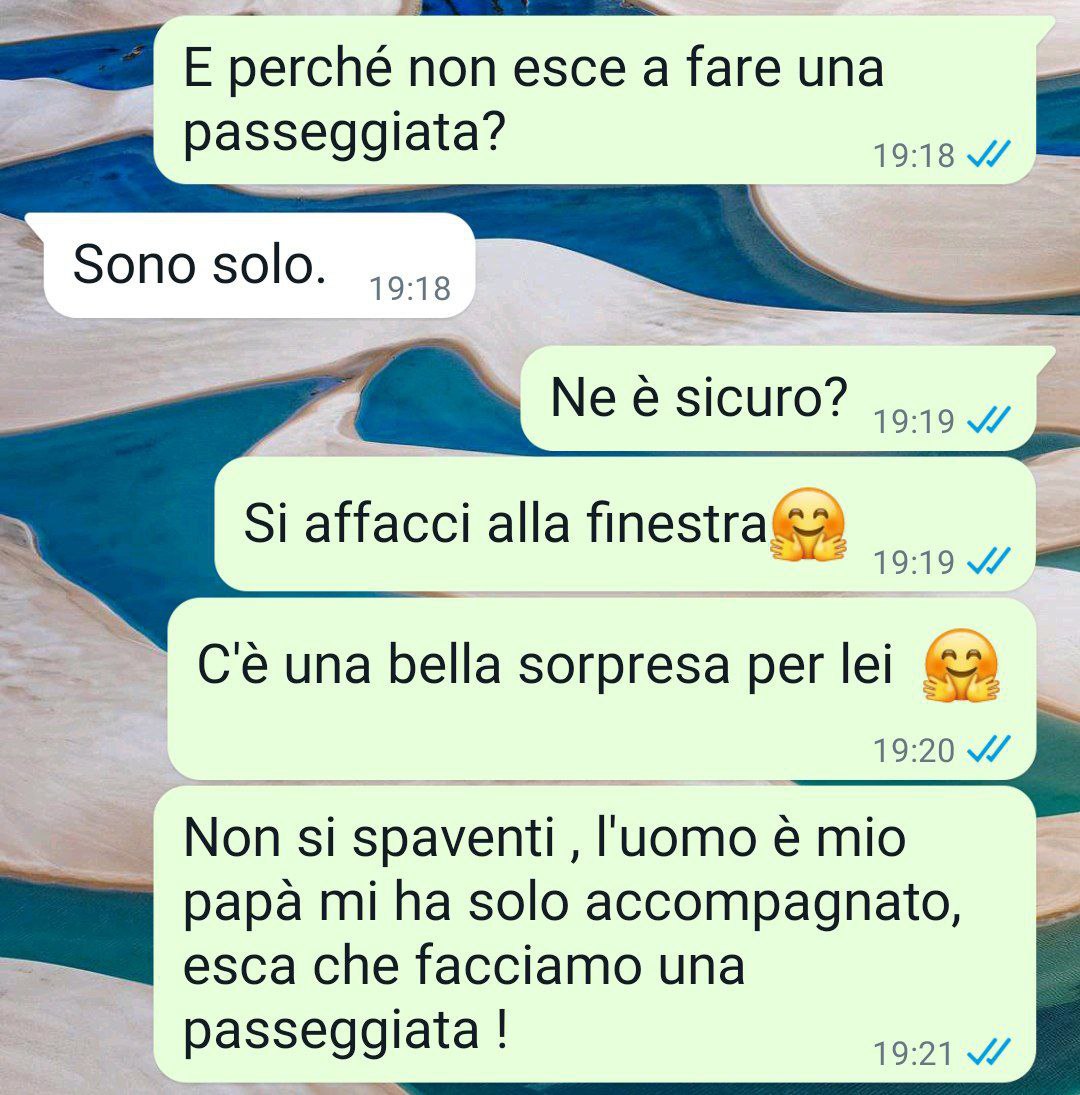Viewport: 1080px width, 1095px height.
Task: Click the chat wallpaper beside 'Sono solo.'
Action: (768, 265)
